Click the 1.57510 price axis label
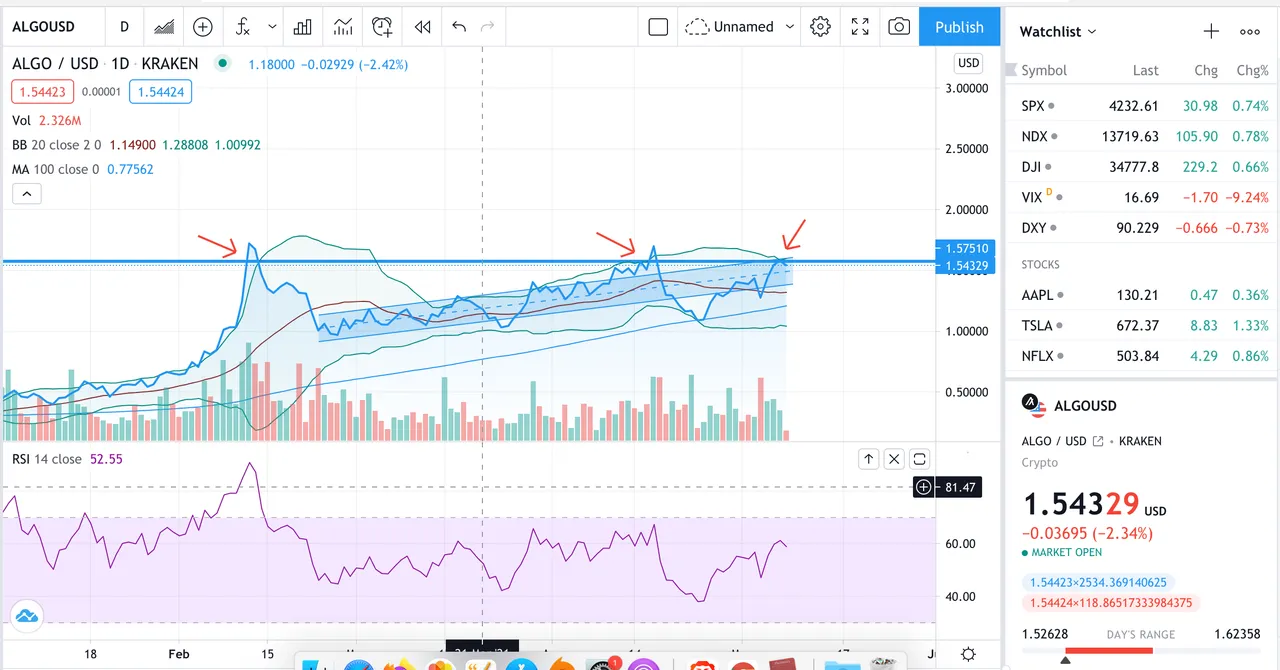Screen dimensions: 1280x670 [x=966, y=248]
